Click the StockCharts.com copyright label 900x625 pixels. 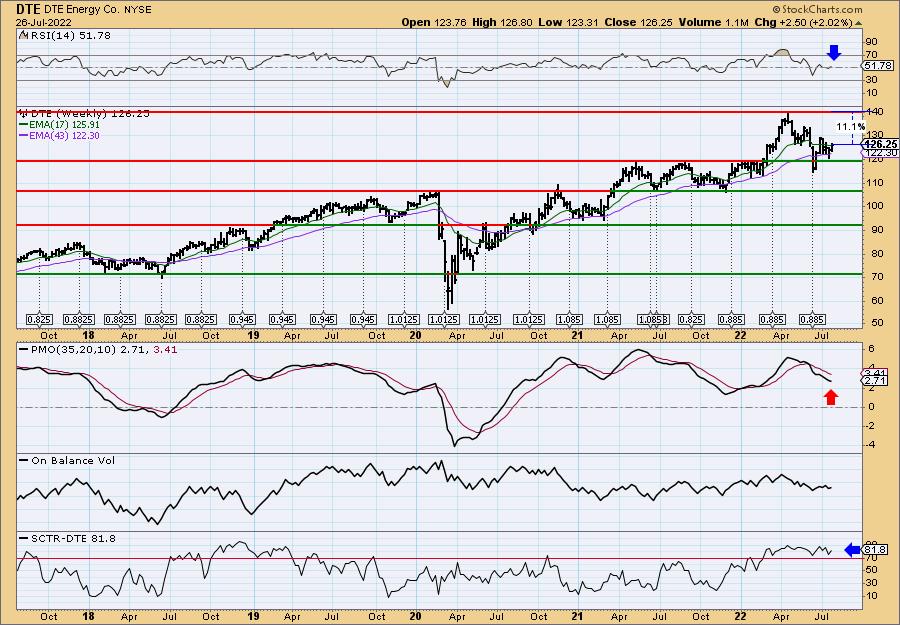tap(817, 9)
